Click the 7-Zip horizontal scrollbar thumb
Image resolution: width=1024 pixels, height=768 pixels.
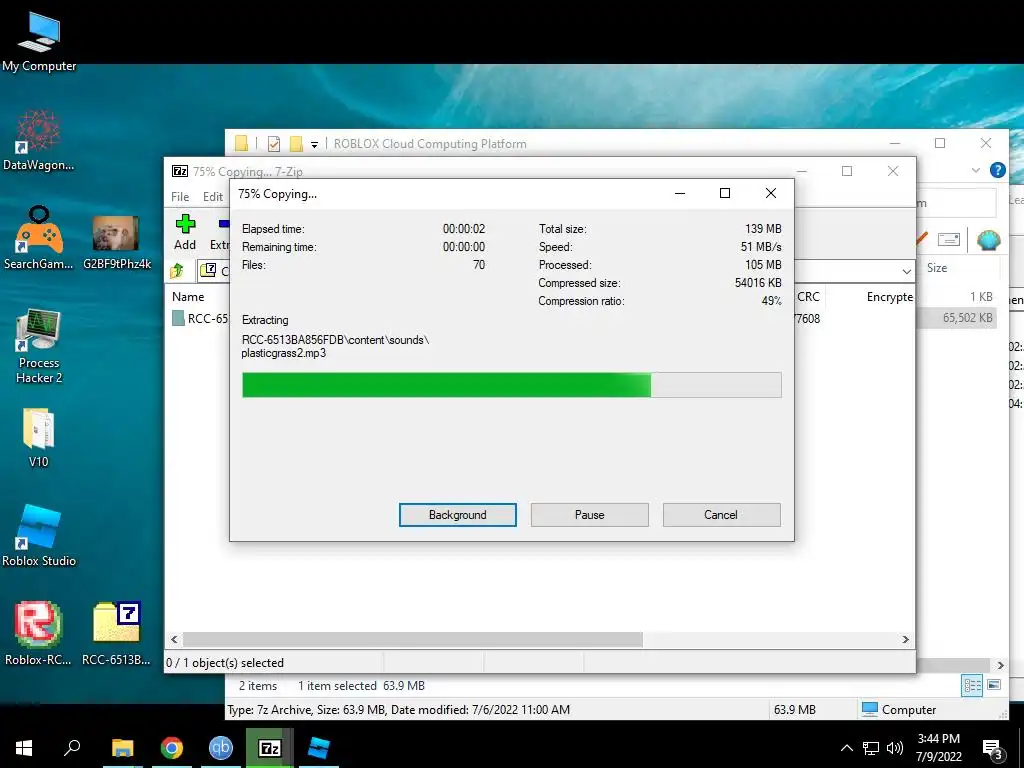coord(412,639)
